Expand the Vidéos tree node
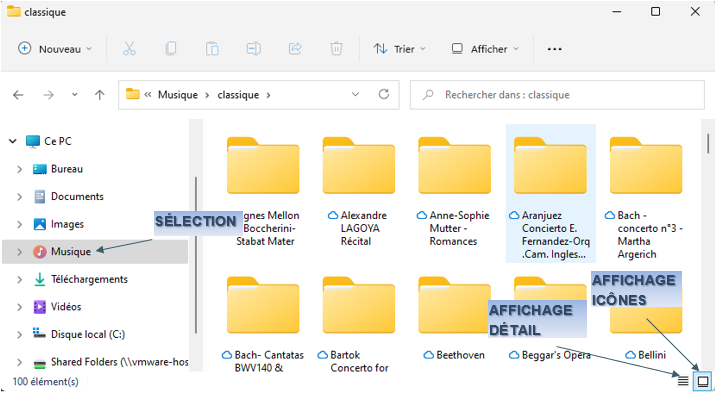This screenshot has height=397, width=715. [19, 307]
